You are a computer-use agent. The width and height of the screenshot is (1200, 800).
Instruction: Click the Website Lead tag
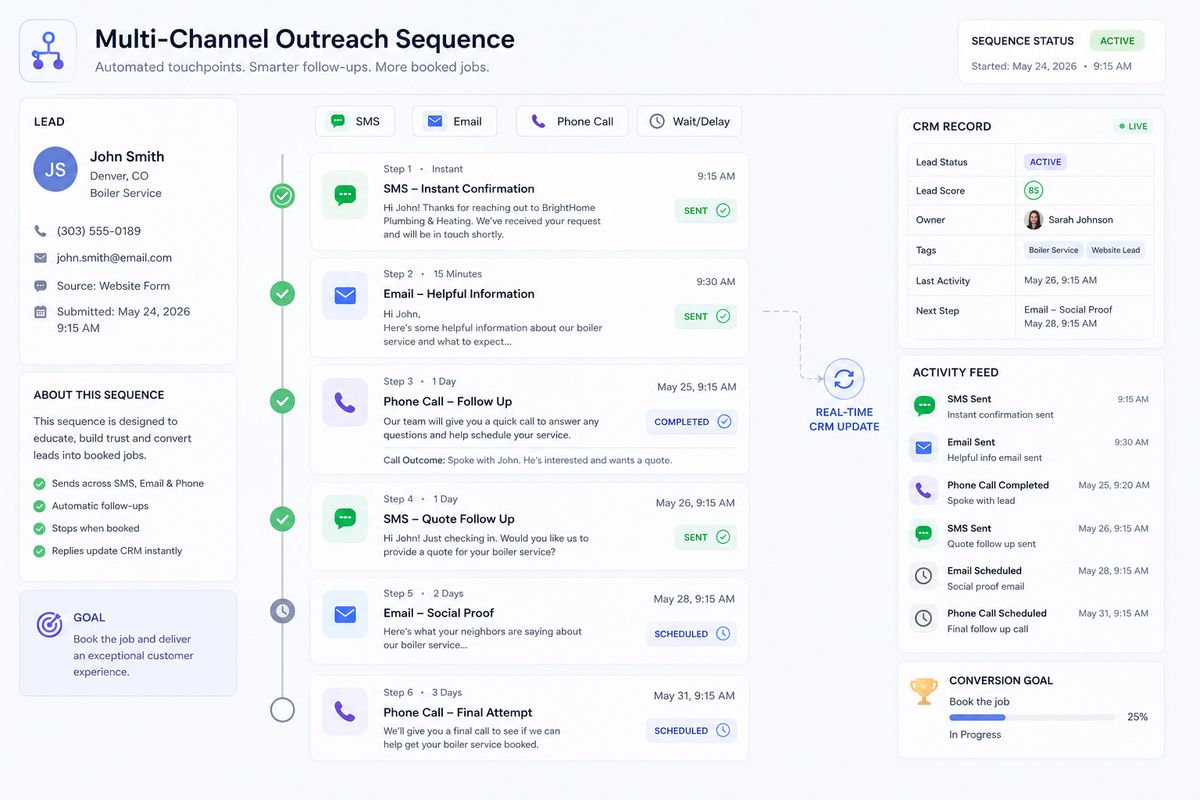(1115, 250)
